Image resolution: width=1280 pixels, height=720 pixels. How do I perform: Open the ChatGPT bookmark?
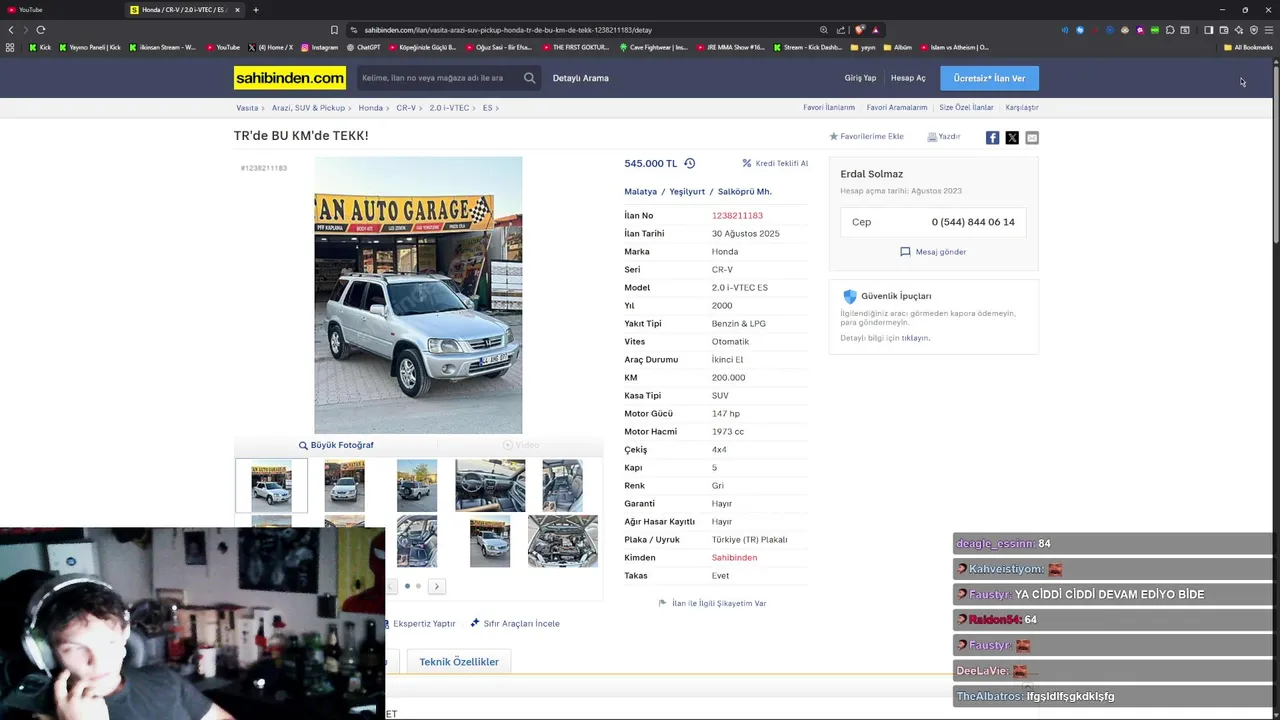click(x=363, y=47)
